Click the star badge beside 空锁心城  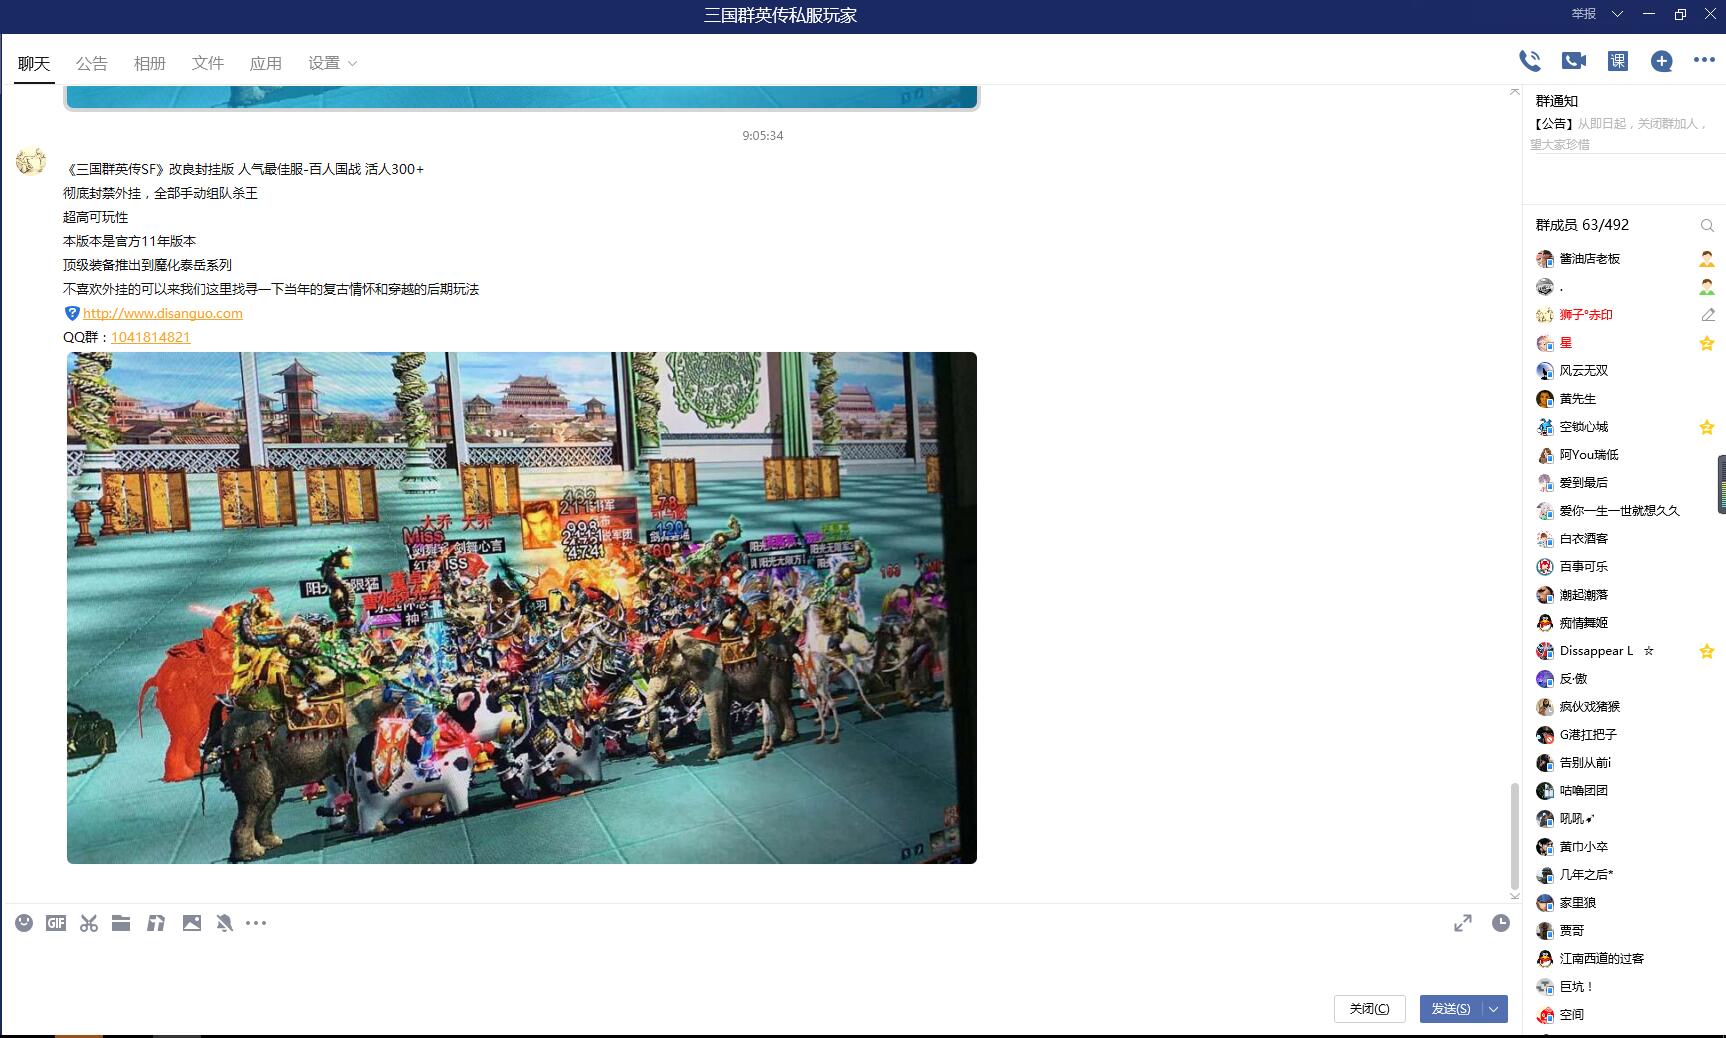tap(1707, 427)
